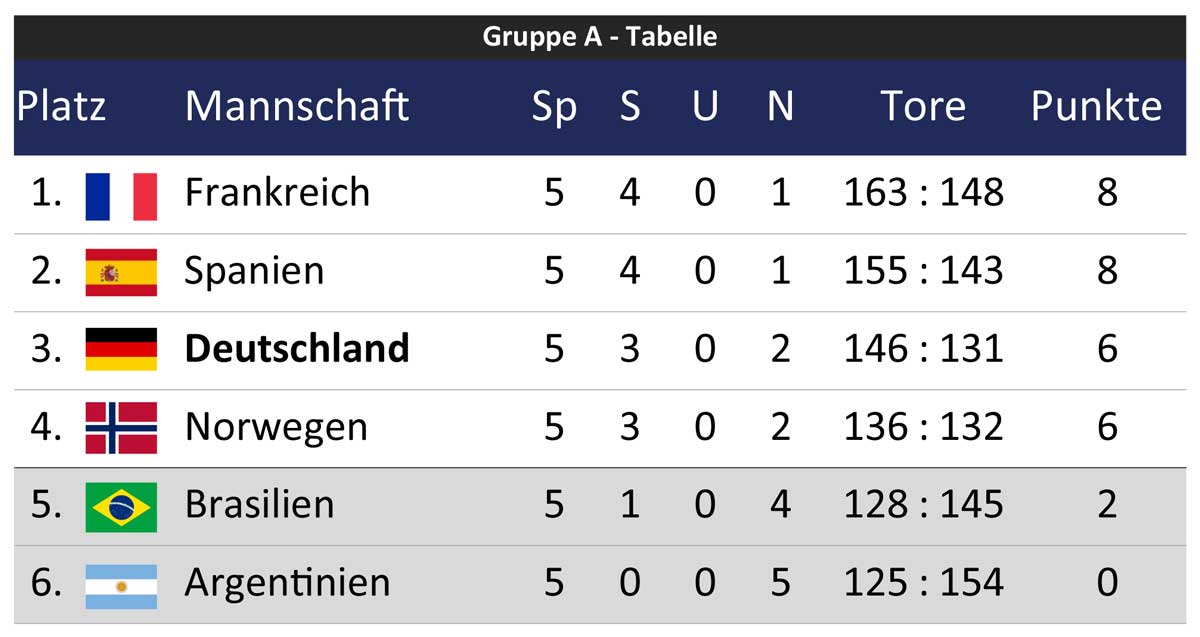Click the 125 : 154 goals value
The width and height of the screenshot is (1200, 637).
923,582
